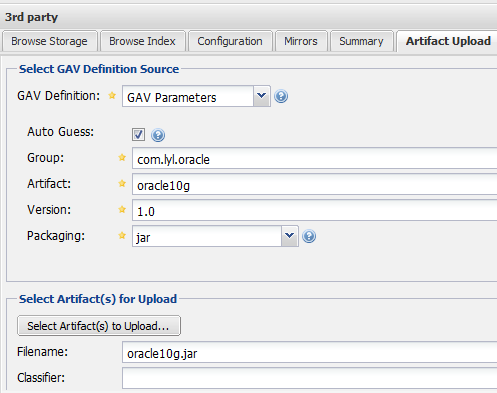Open the Configuration tab
This screenshot has height=393, width=497.
[230, 41]
